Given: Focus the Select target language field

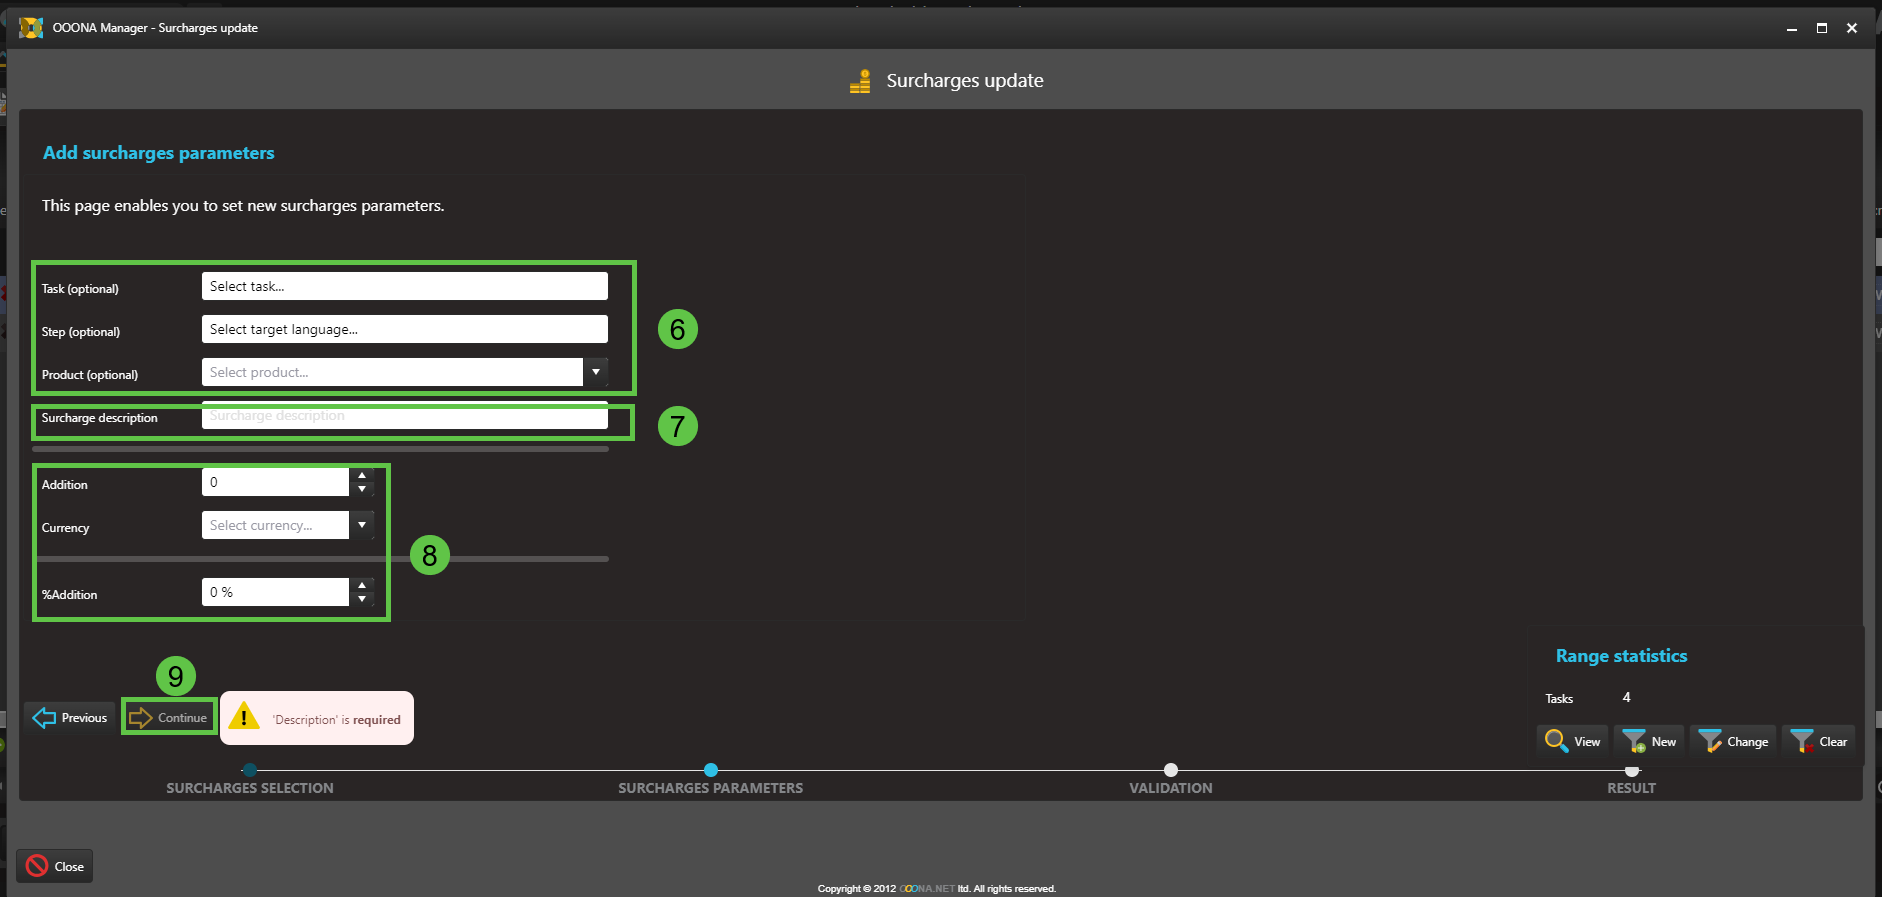Looking at the screenshot, I should (404, 329).
